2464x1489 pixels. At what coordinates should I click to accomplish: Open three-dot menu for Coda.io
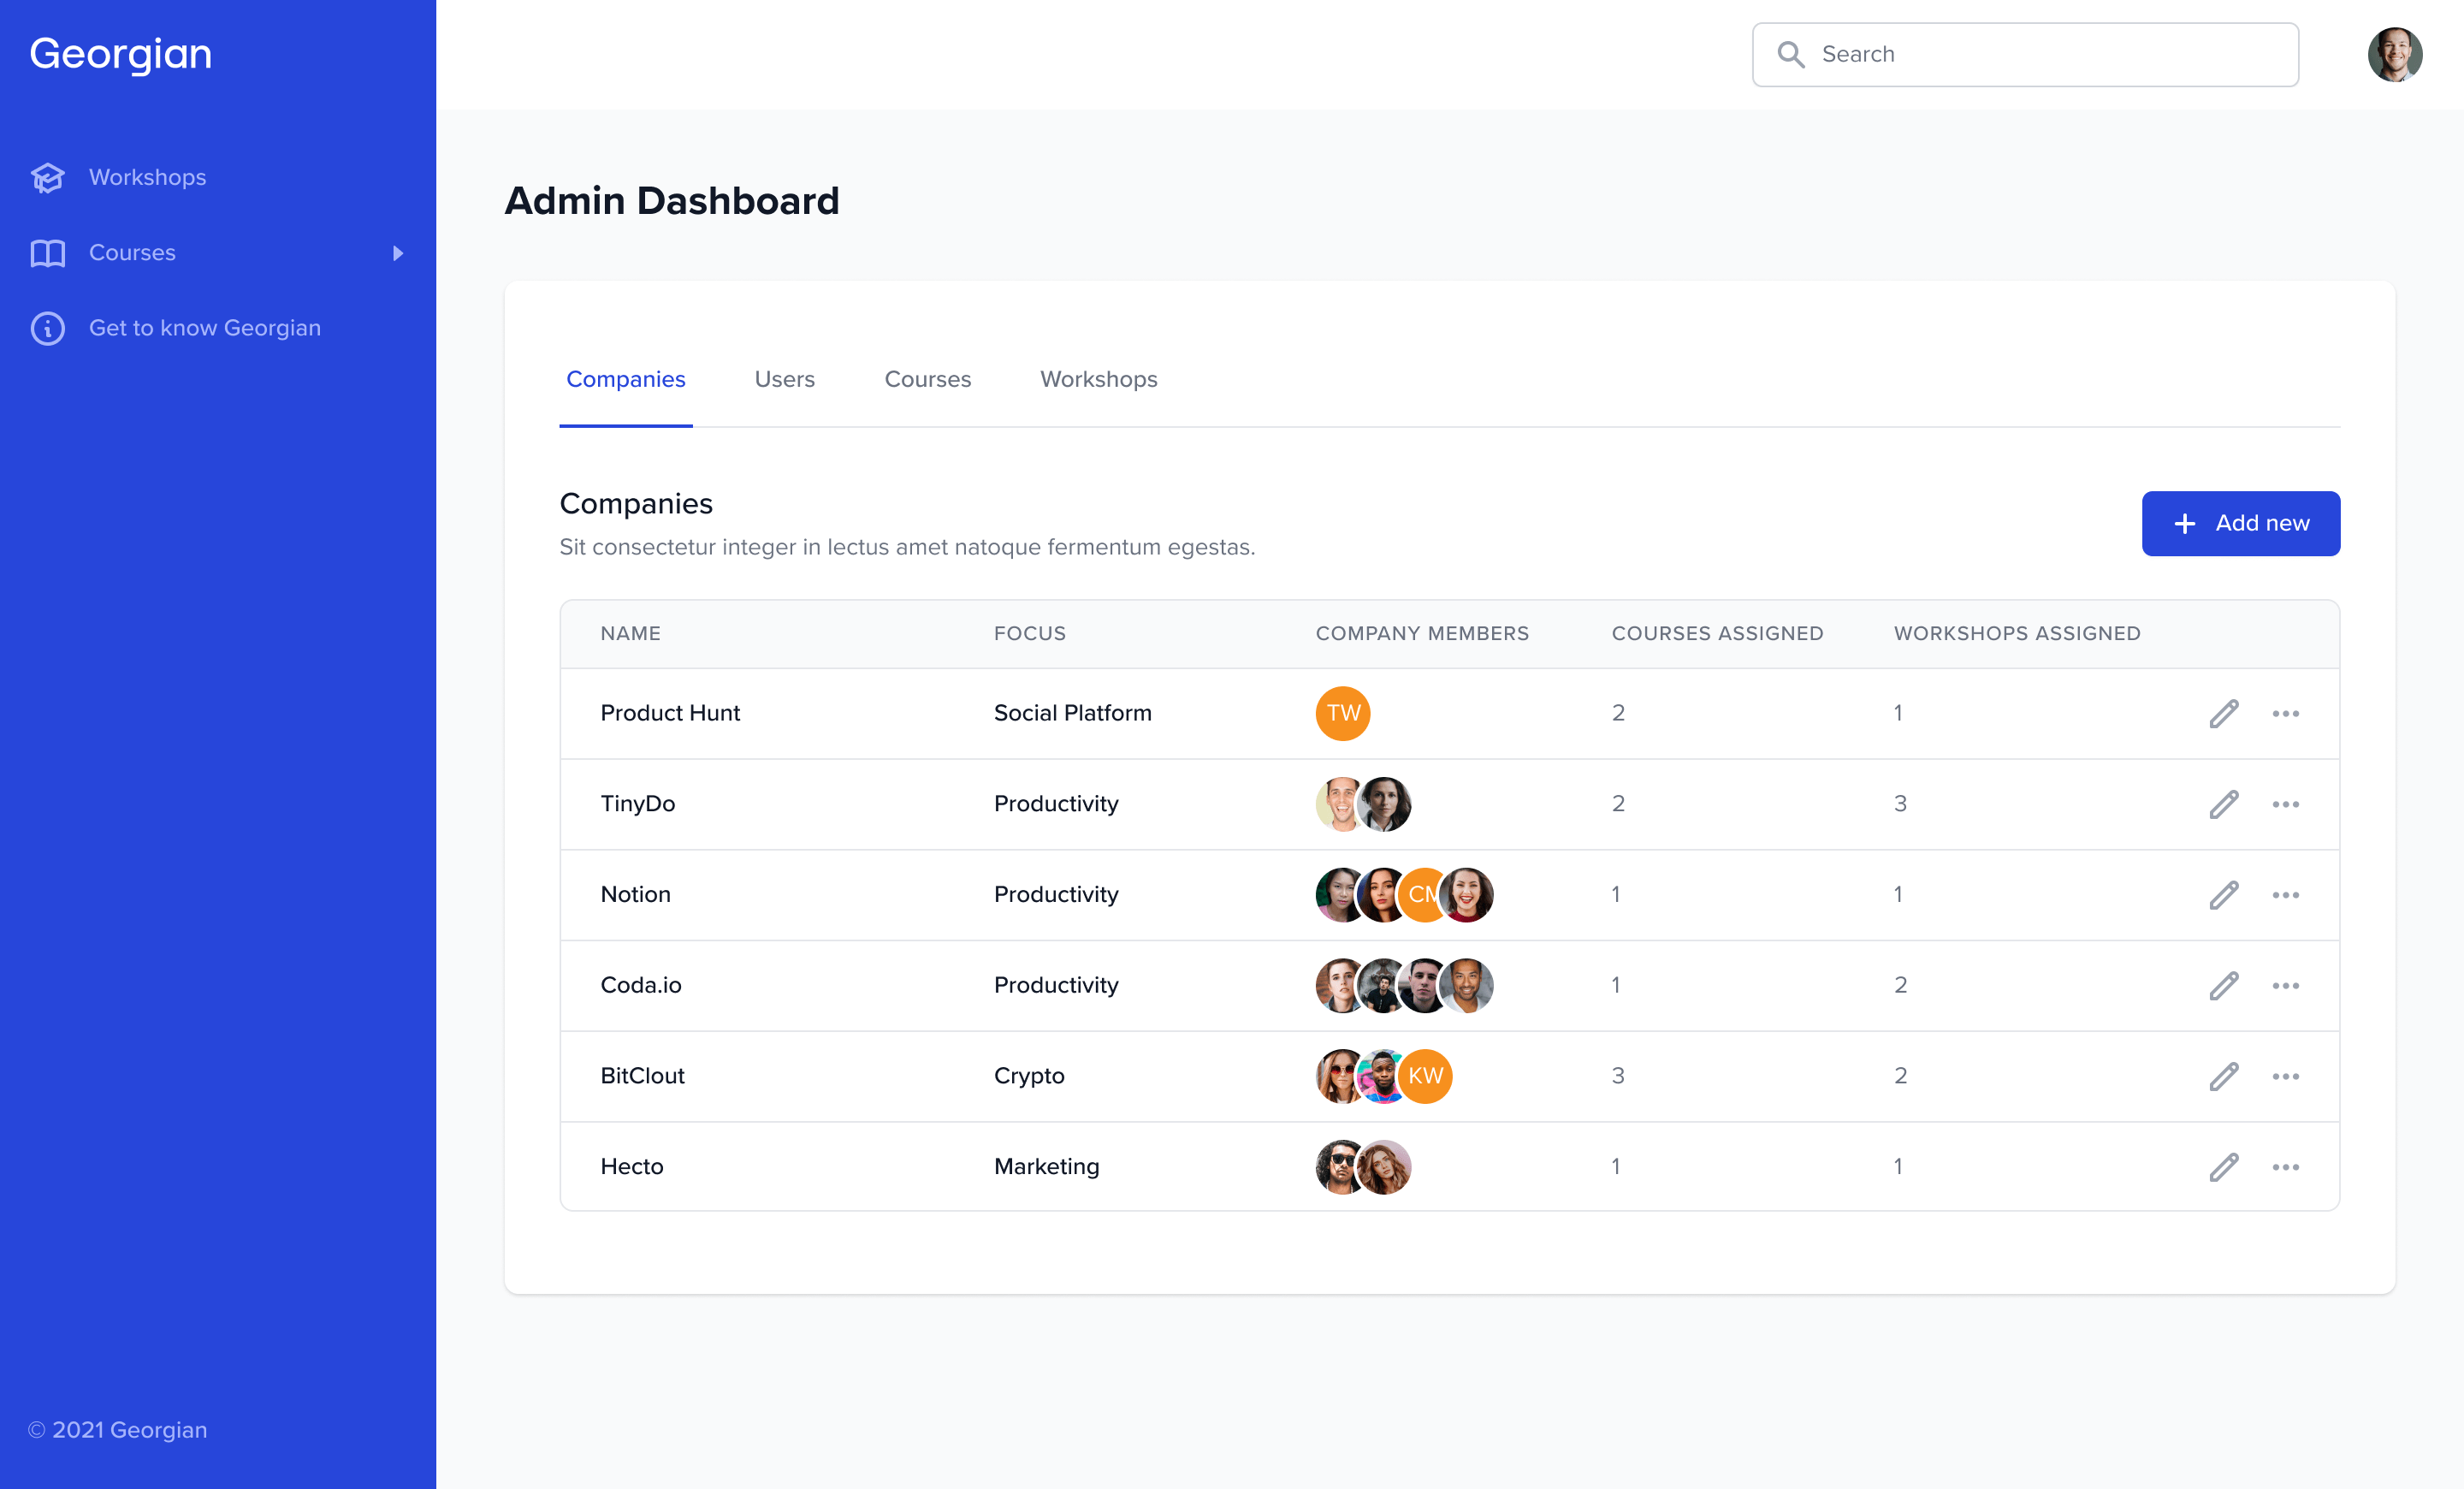pyautogui.click(x=2285, y=986)
